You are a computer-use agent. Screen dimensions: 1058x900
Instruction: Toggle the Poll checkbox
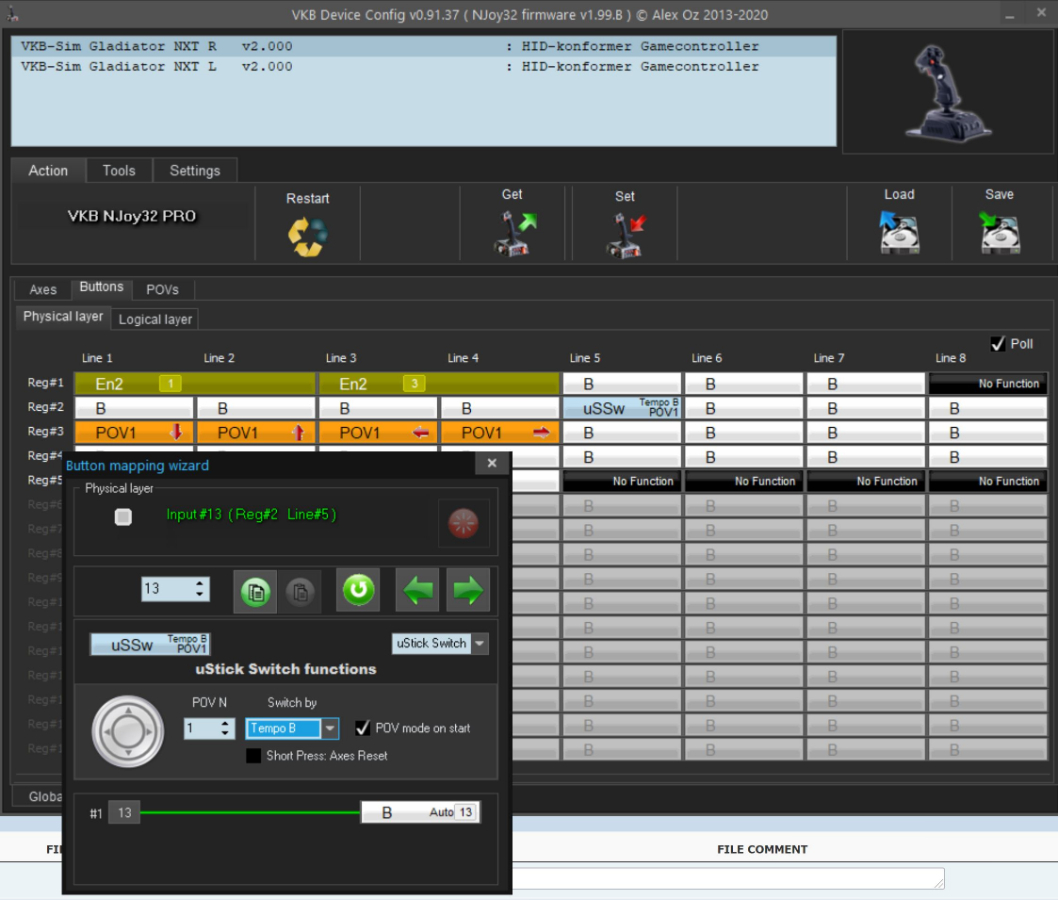[998, 344]
